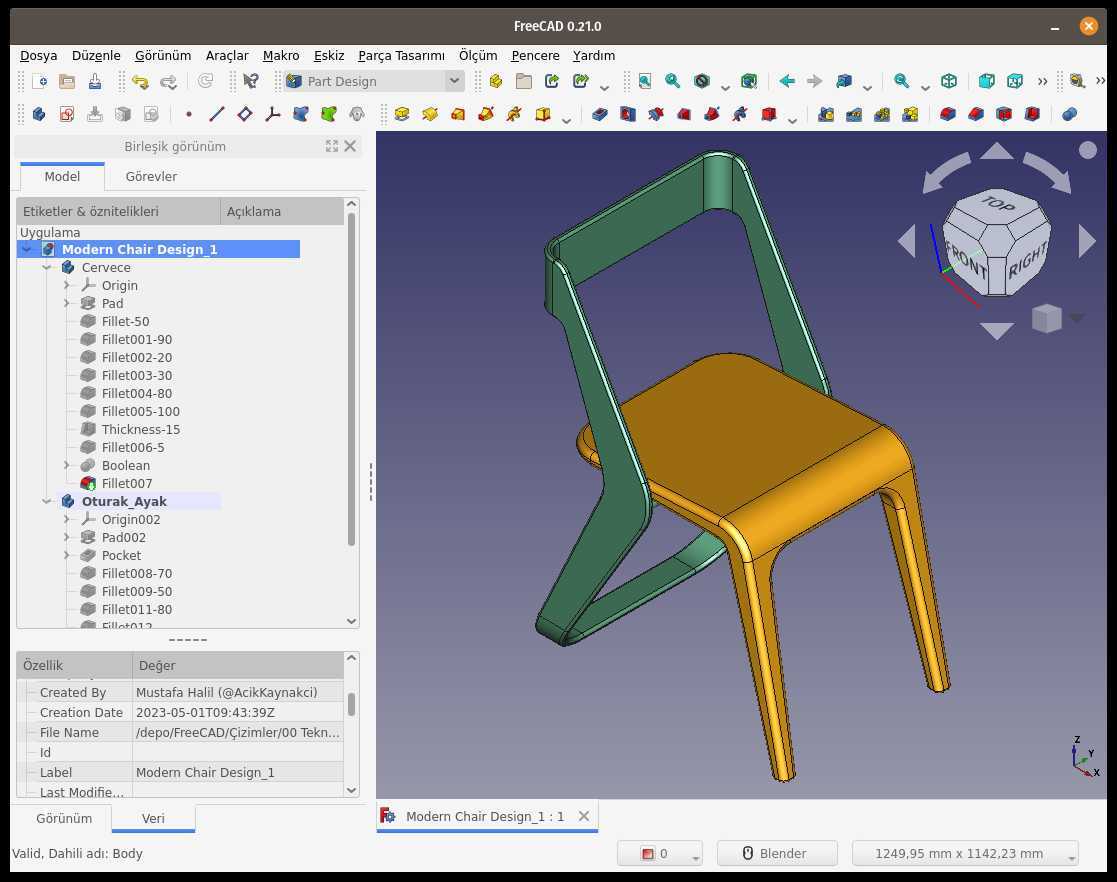Click the Fit all view icon
This screenshot has height=882, width=1117.
tap(645, 81)
